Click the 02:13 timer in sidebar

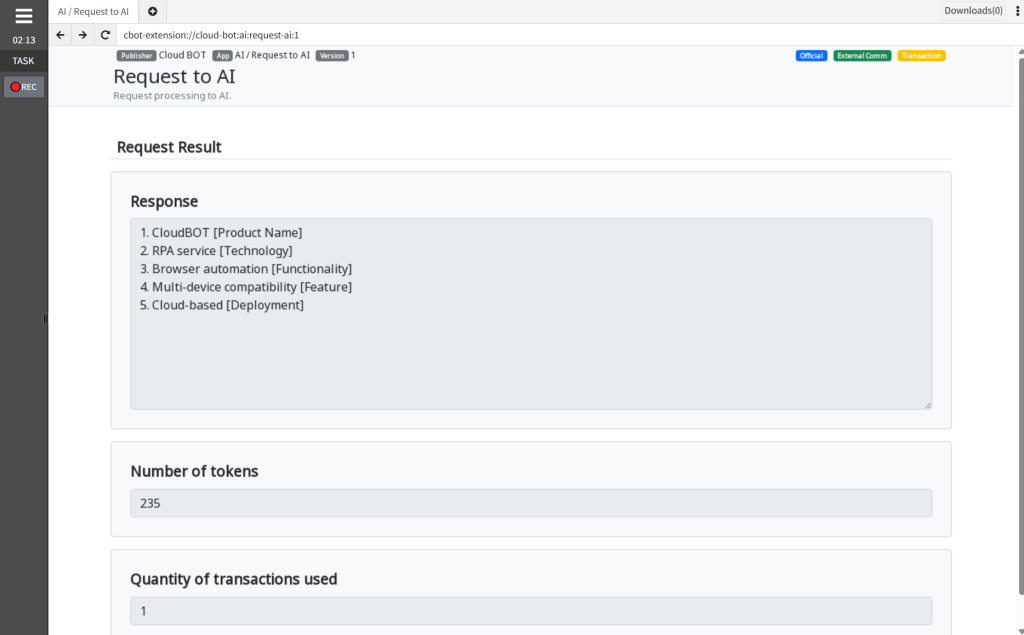pyautogui.click(x=24, y=40)
